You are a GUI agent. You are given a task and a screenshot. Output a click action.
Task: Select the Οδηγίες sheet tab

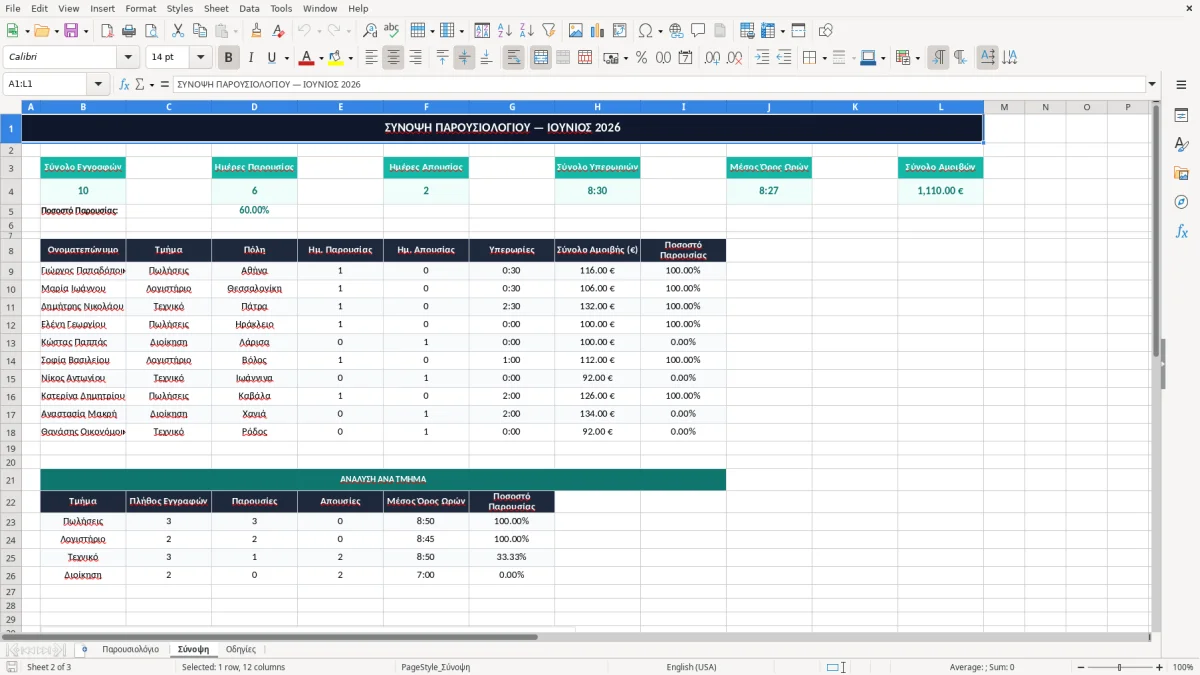click(241, 650)
